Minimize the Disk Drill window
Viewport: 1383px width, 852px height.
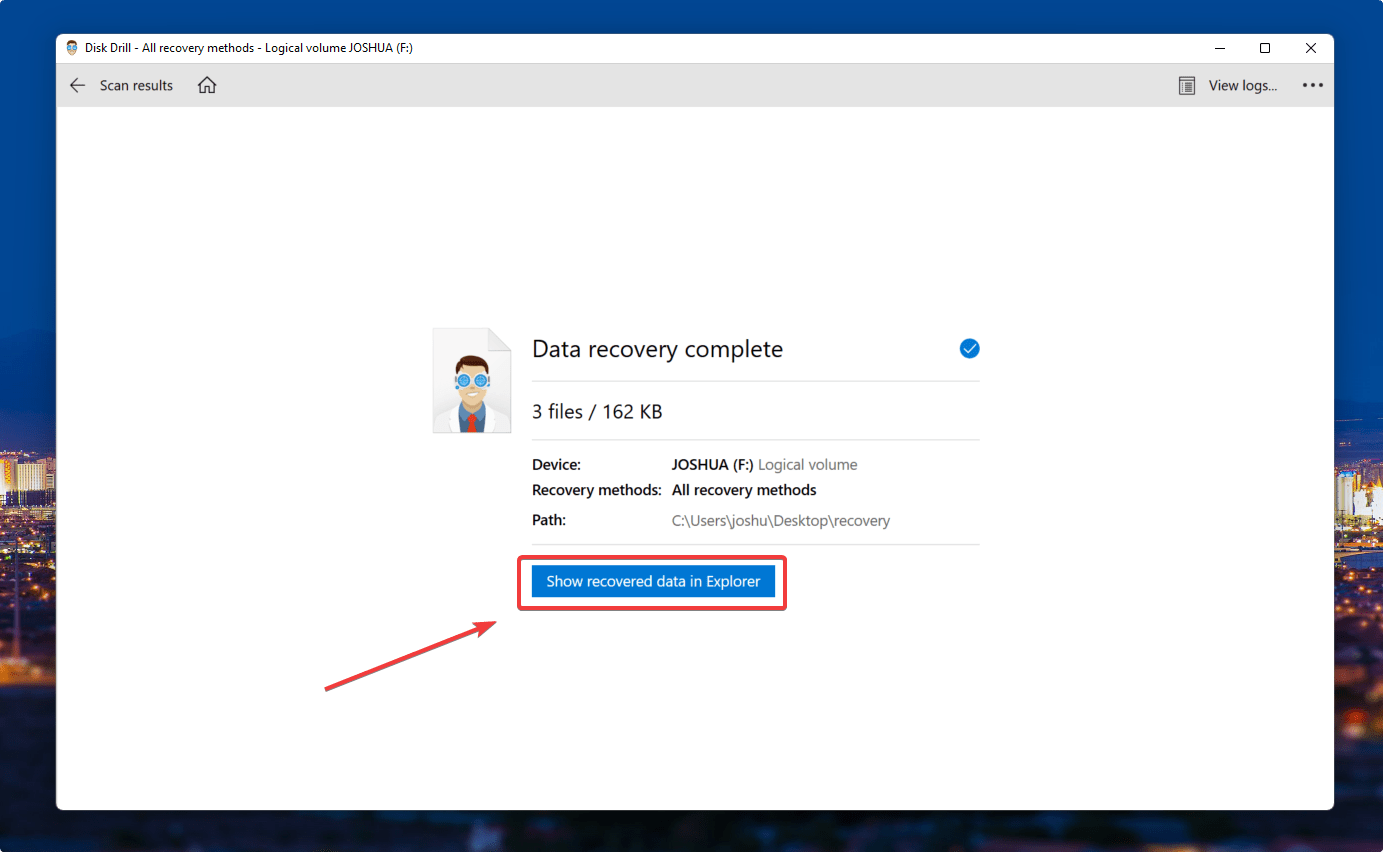[1219, 48]
